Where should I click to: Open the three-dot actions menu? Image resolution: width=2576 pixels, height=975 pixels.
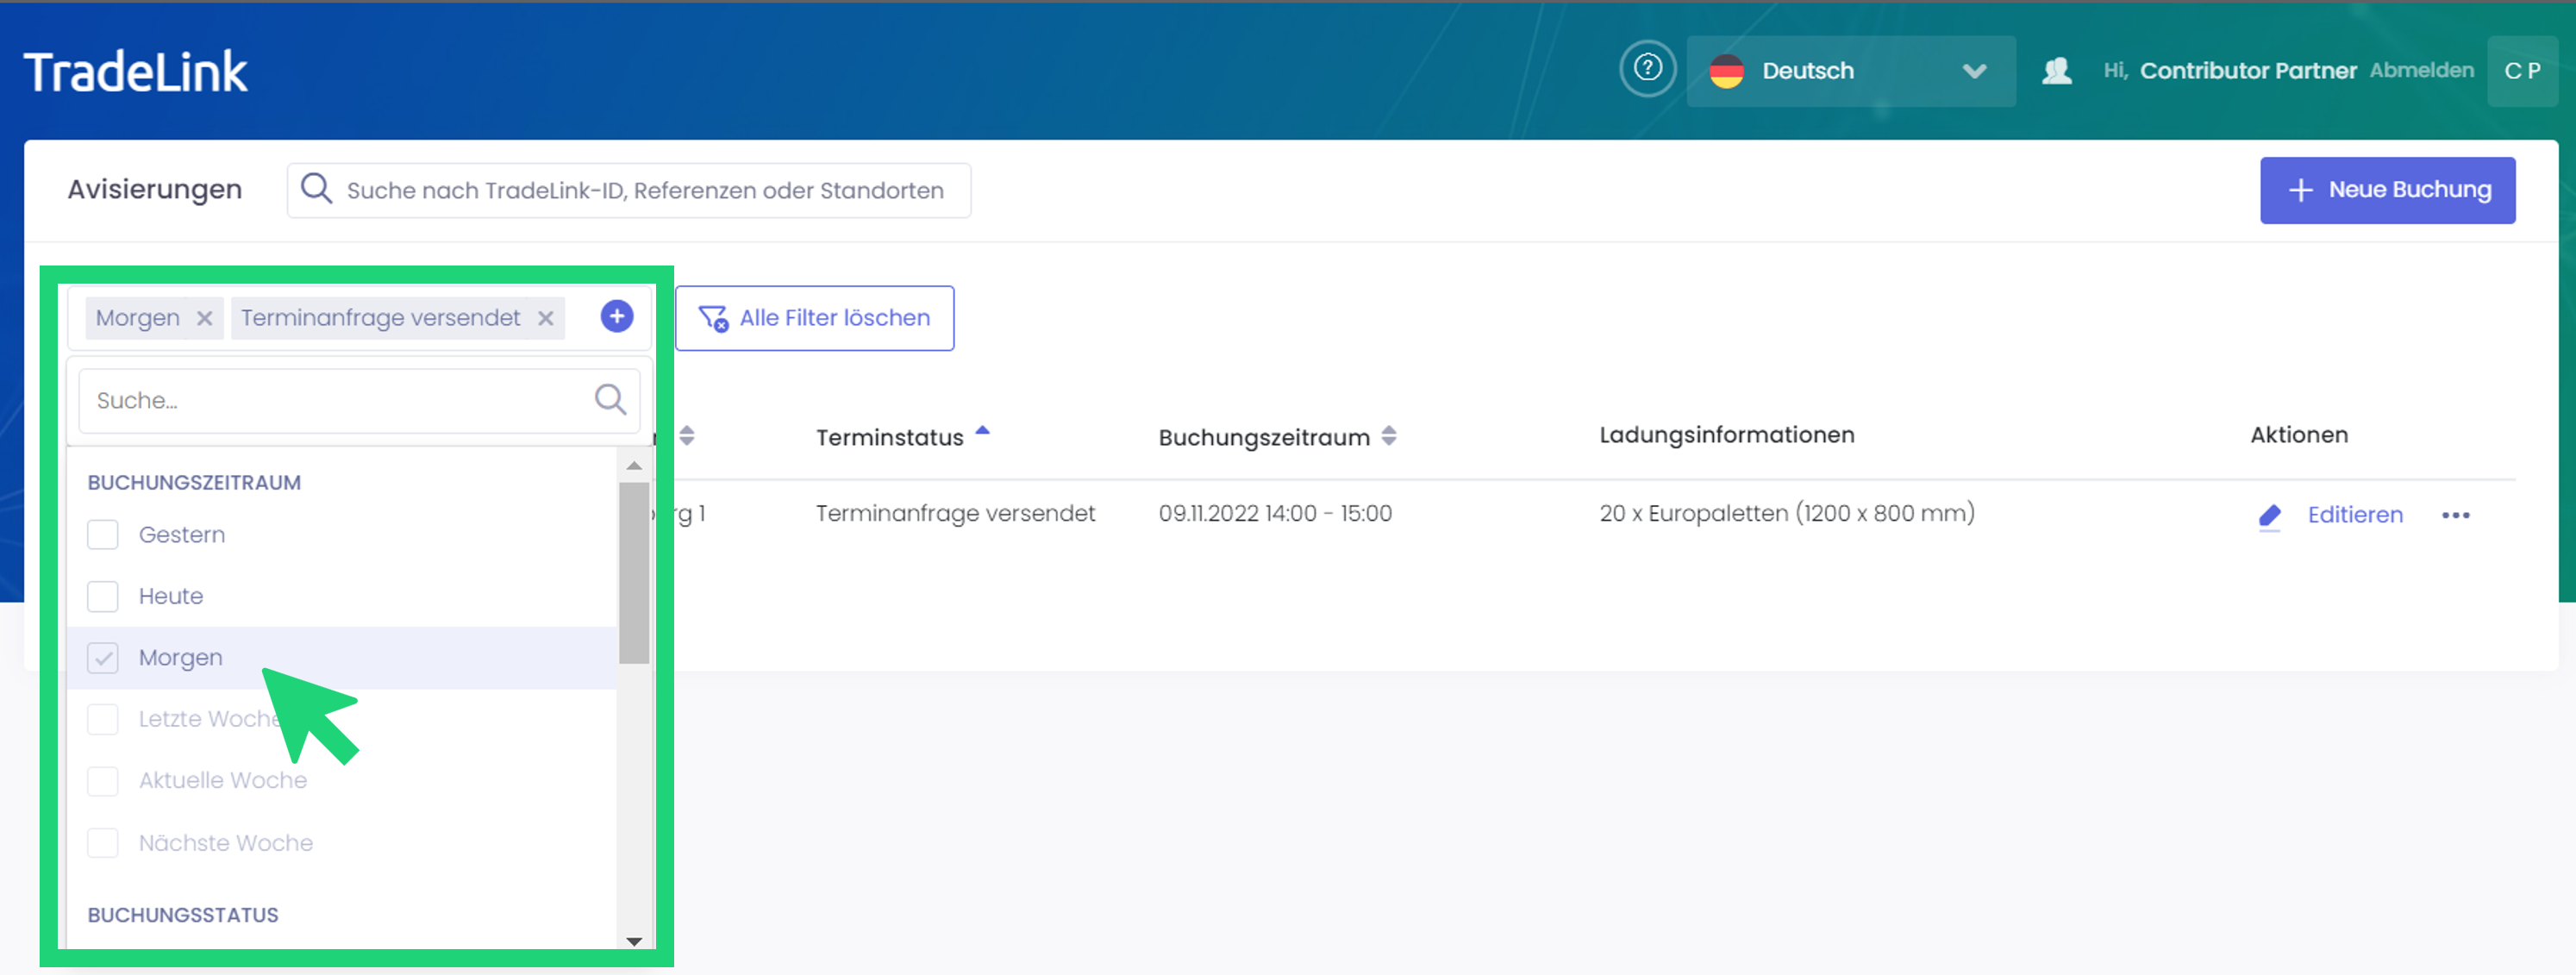pos(2455,515)
